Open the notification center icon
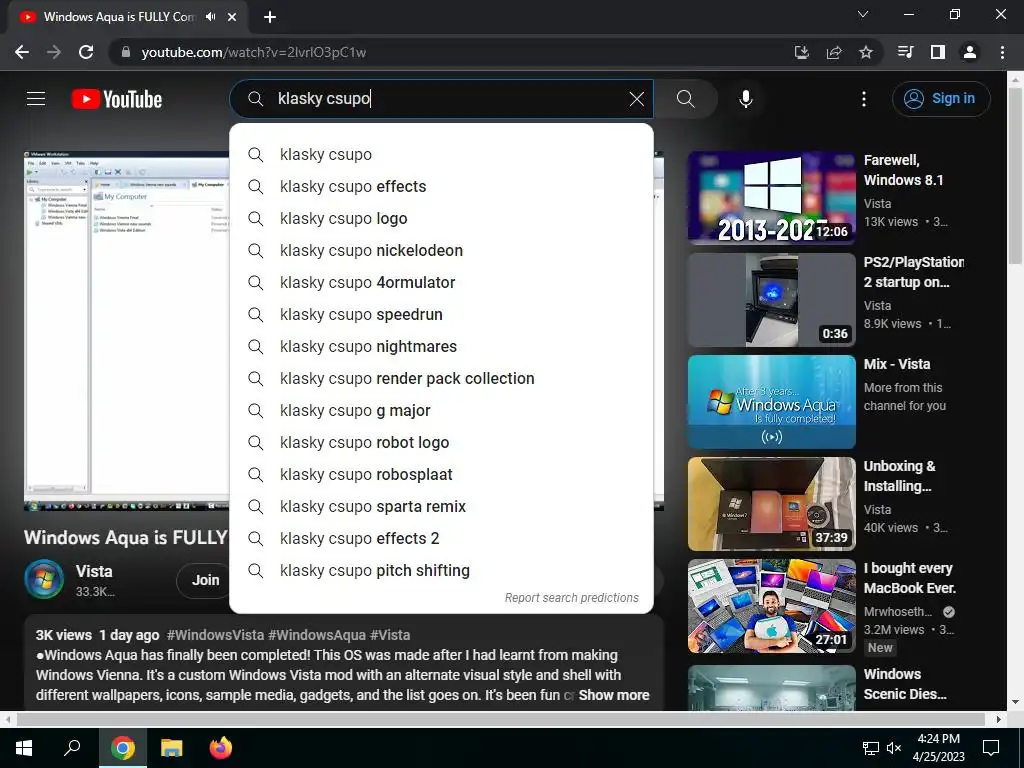1024x768 pixels. pyautogui.click(x=991, y=748)
